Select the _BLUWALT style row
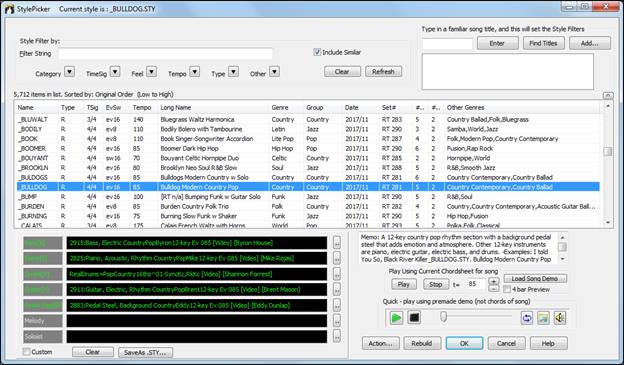Screen dimensions: 624x365 pos(308,119)
